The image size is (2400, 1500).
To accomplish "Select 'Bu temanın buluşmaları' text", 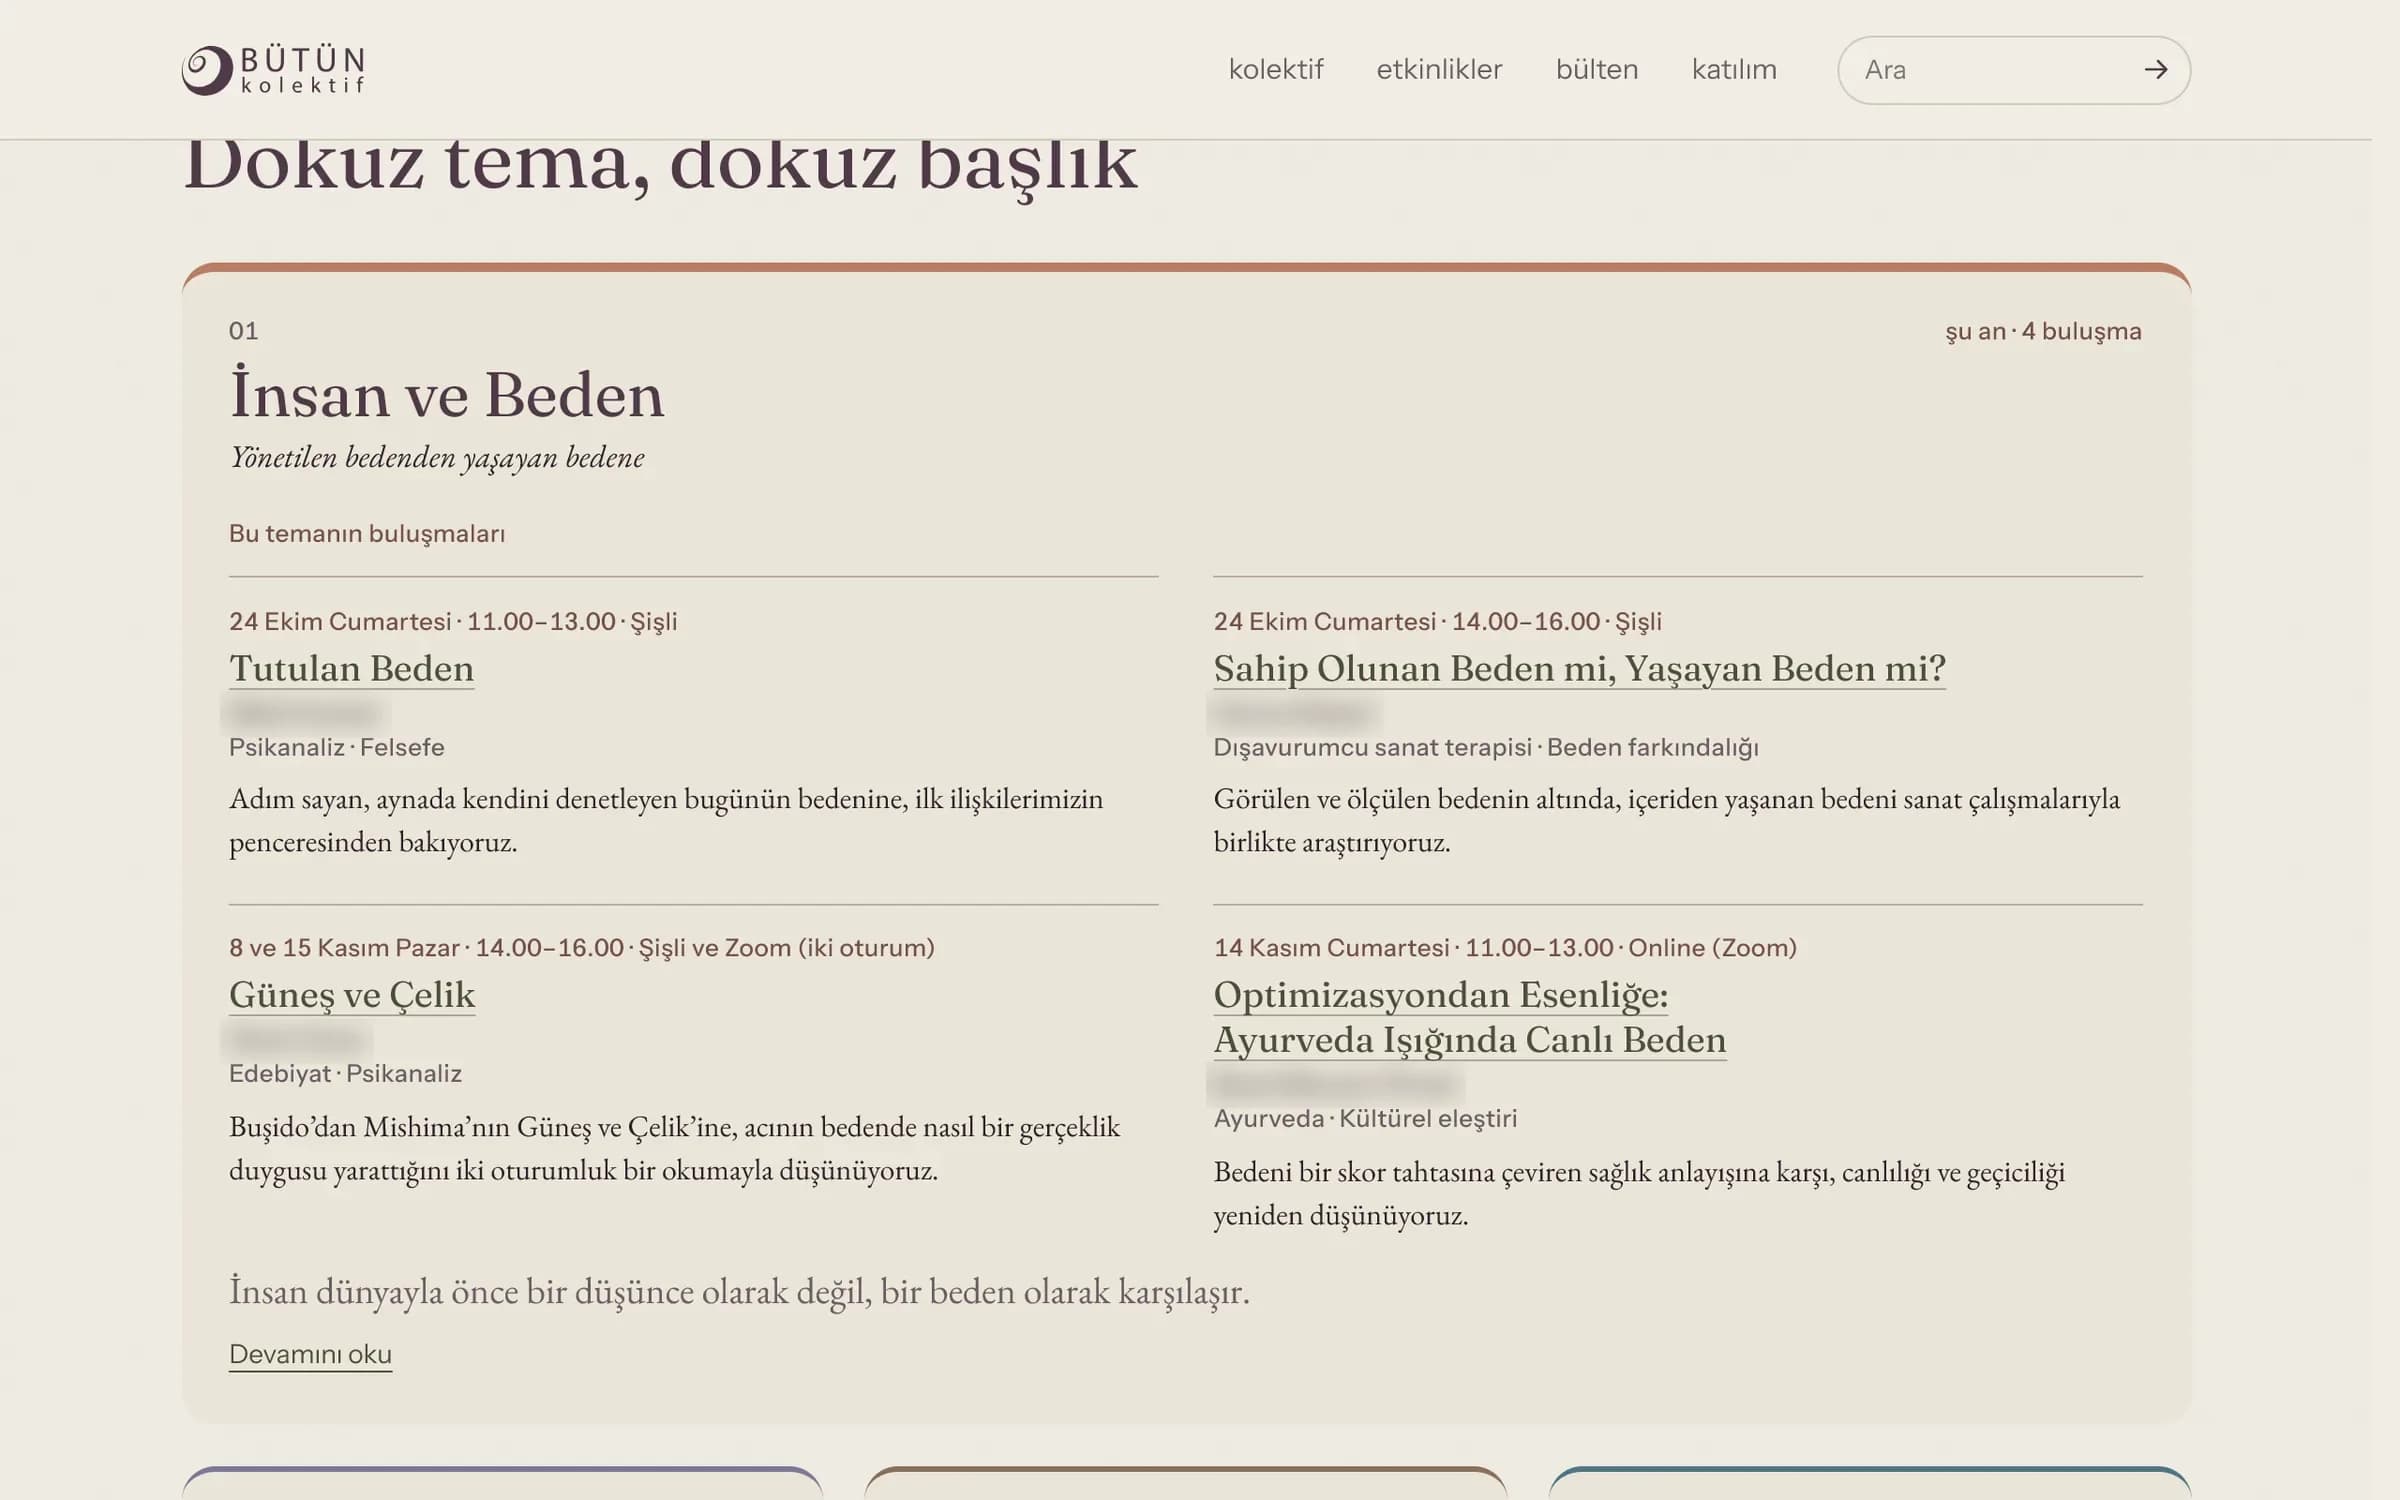I will tap(367, 533).
